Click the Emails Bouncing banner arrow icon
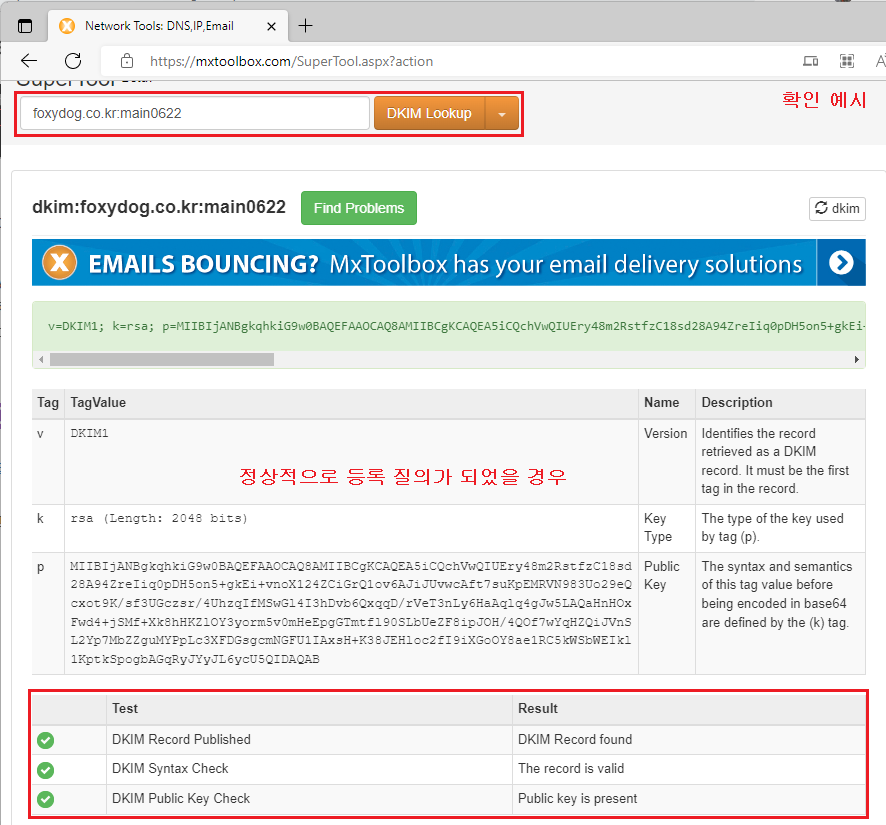Screen dimensions: 886x825 tap(841, 262)
